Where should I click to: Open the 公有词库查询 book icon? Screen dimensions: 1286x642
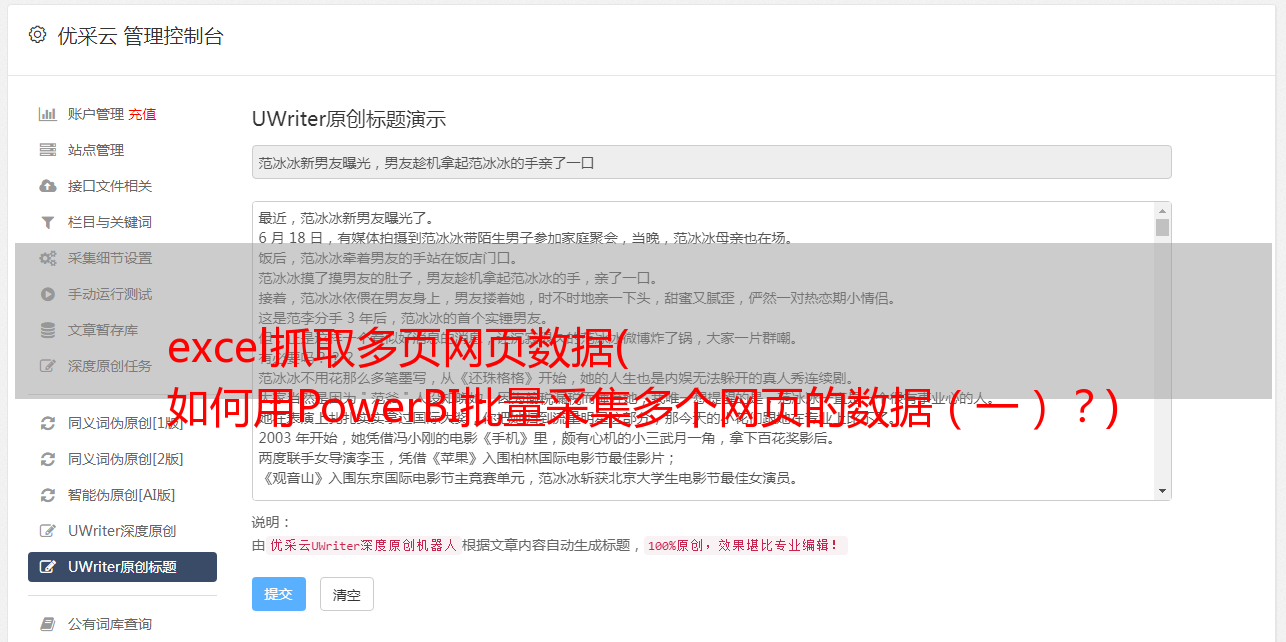click(x=47, y=624)
